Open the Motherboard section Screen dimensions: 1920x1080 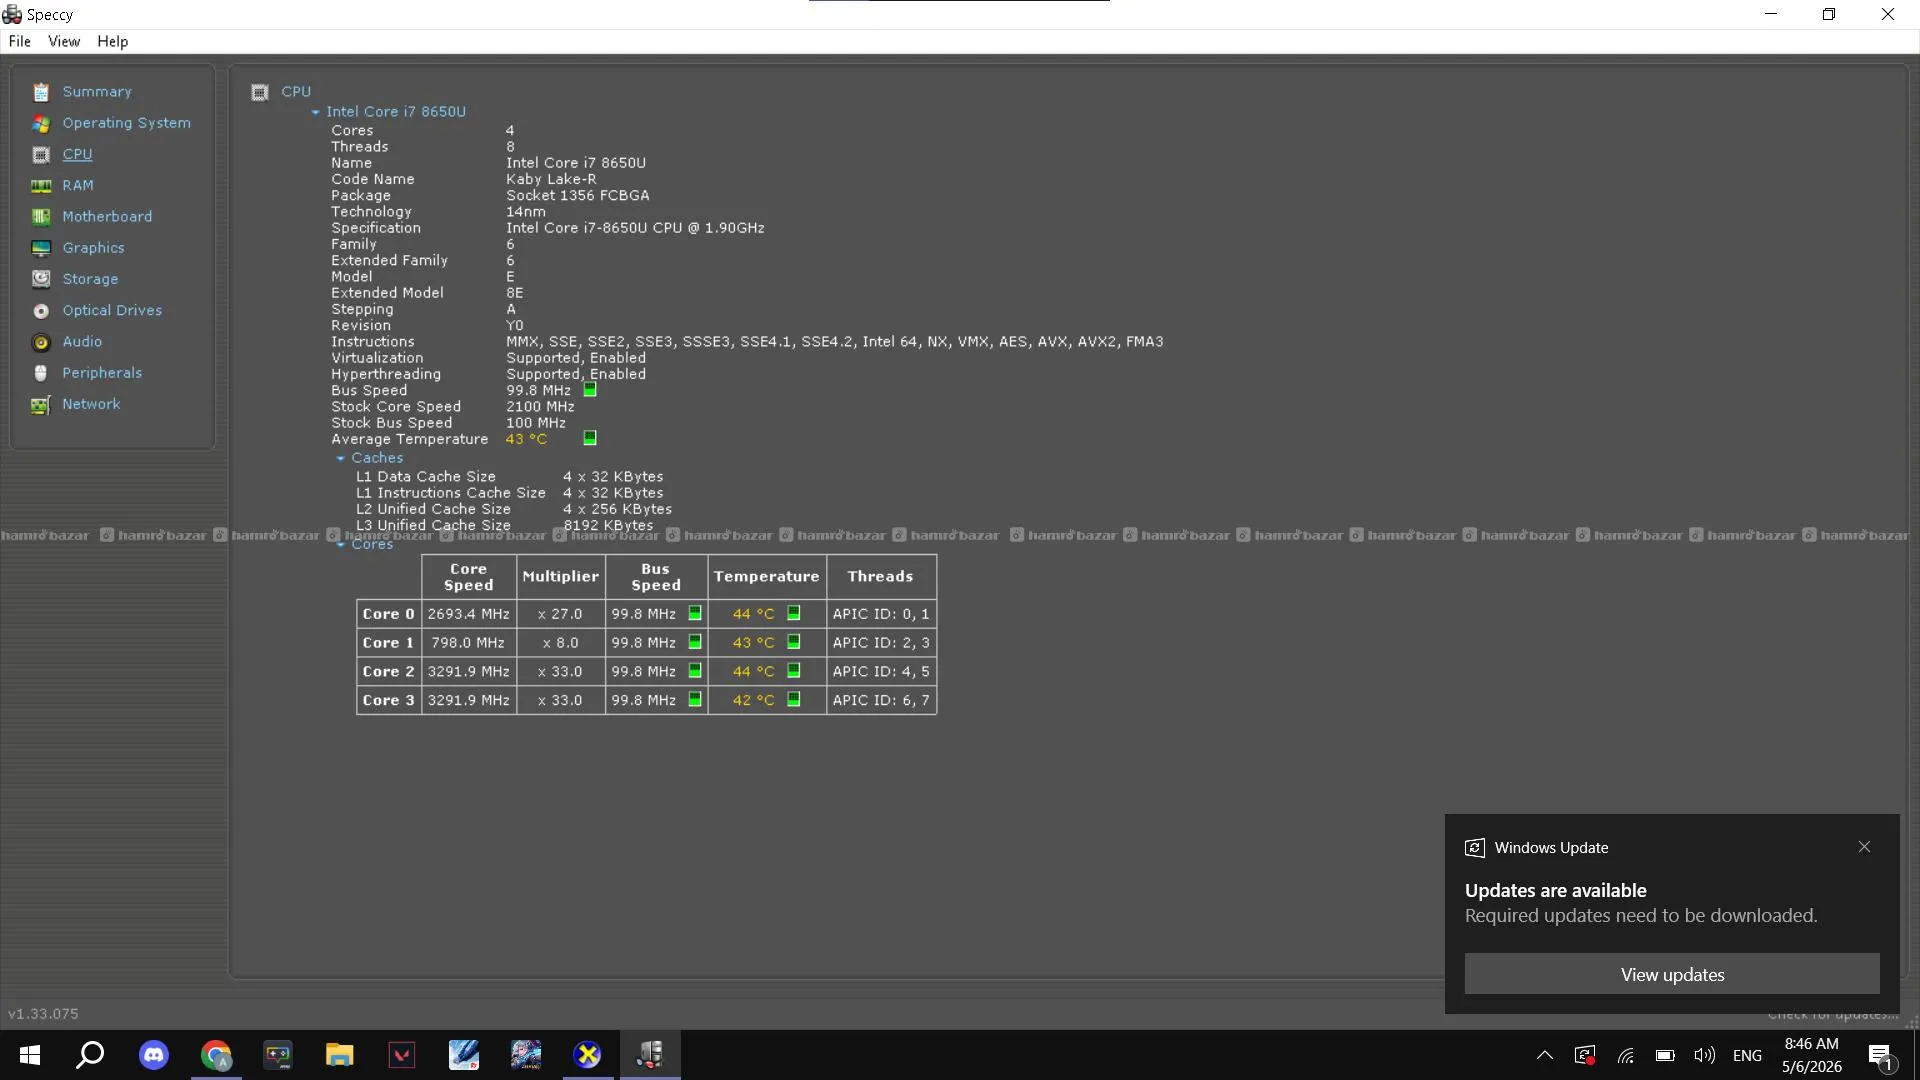(x=107, y=217)
